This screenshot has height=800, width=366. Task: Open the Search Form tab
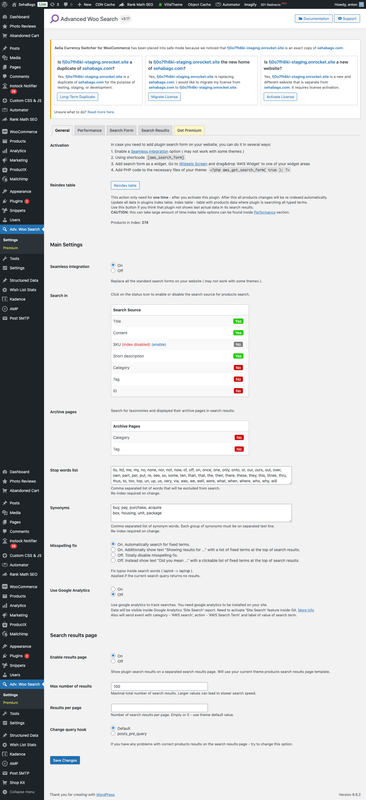(121, 131)
